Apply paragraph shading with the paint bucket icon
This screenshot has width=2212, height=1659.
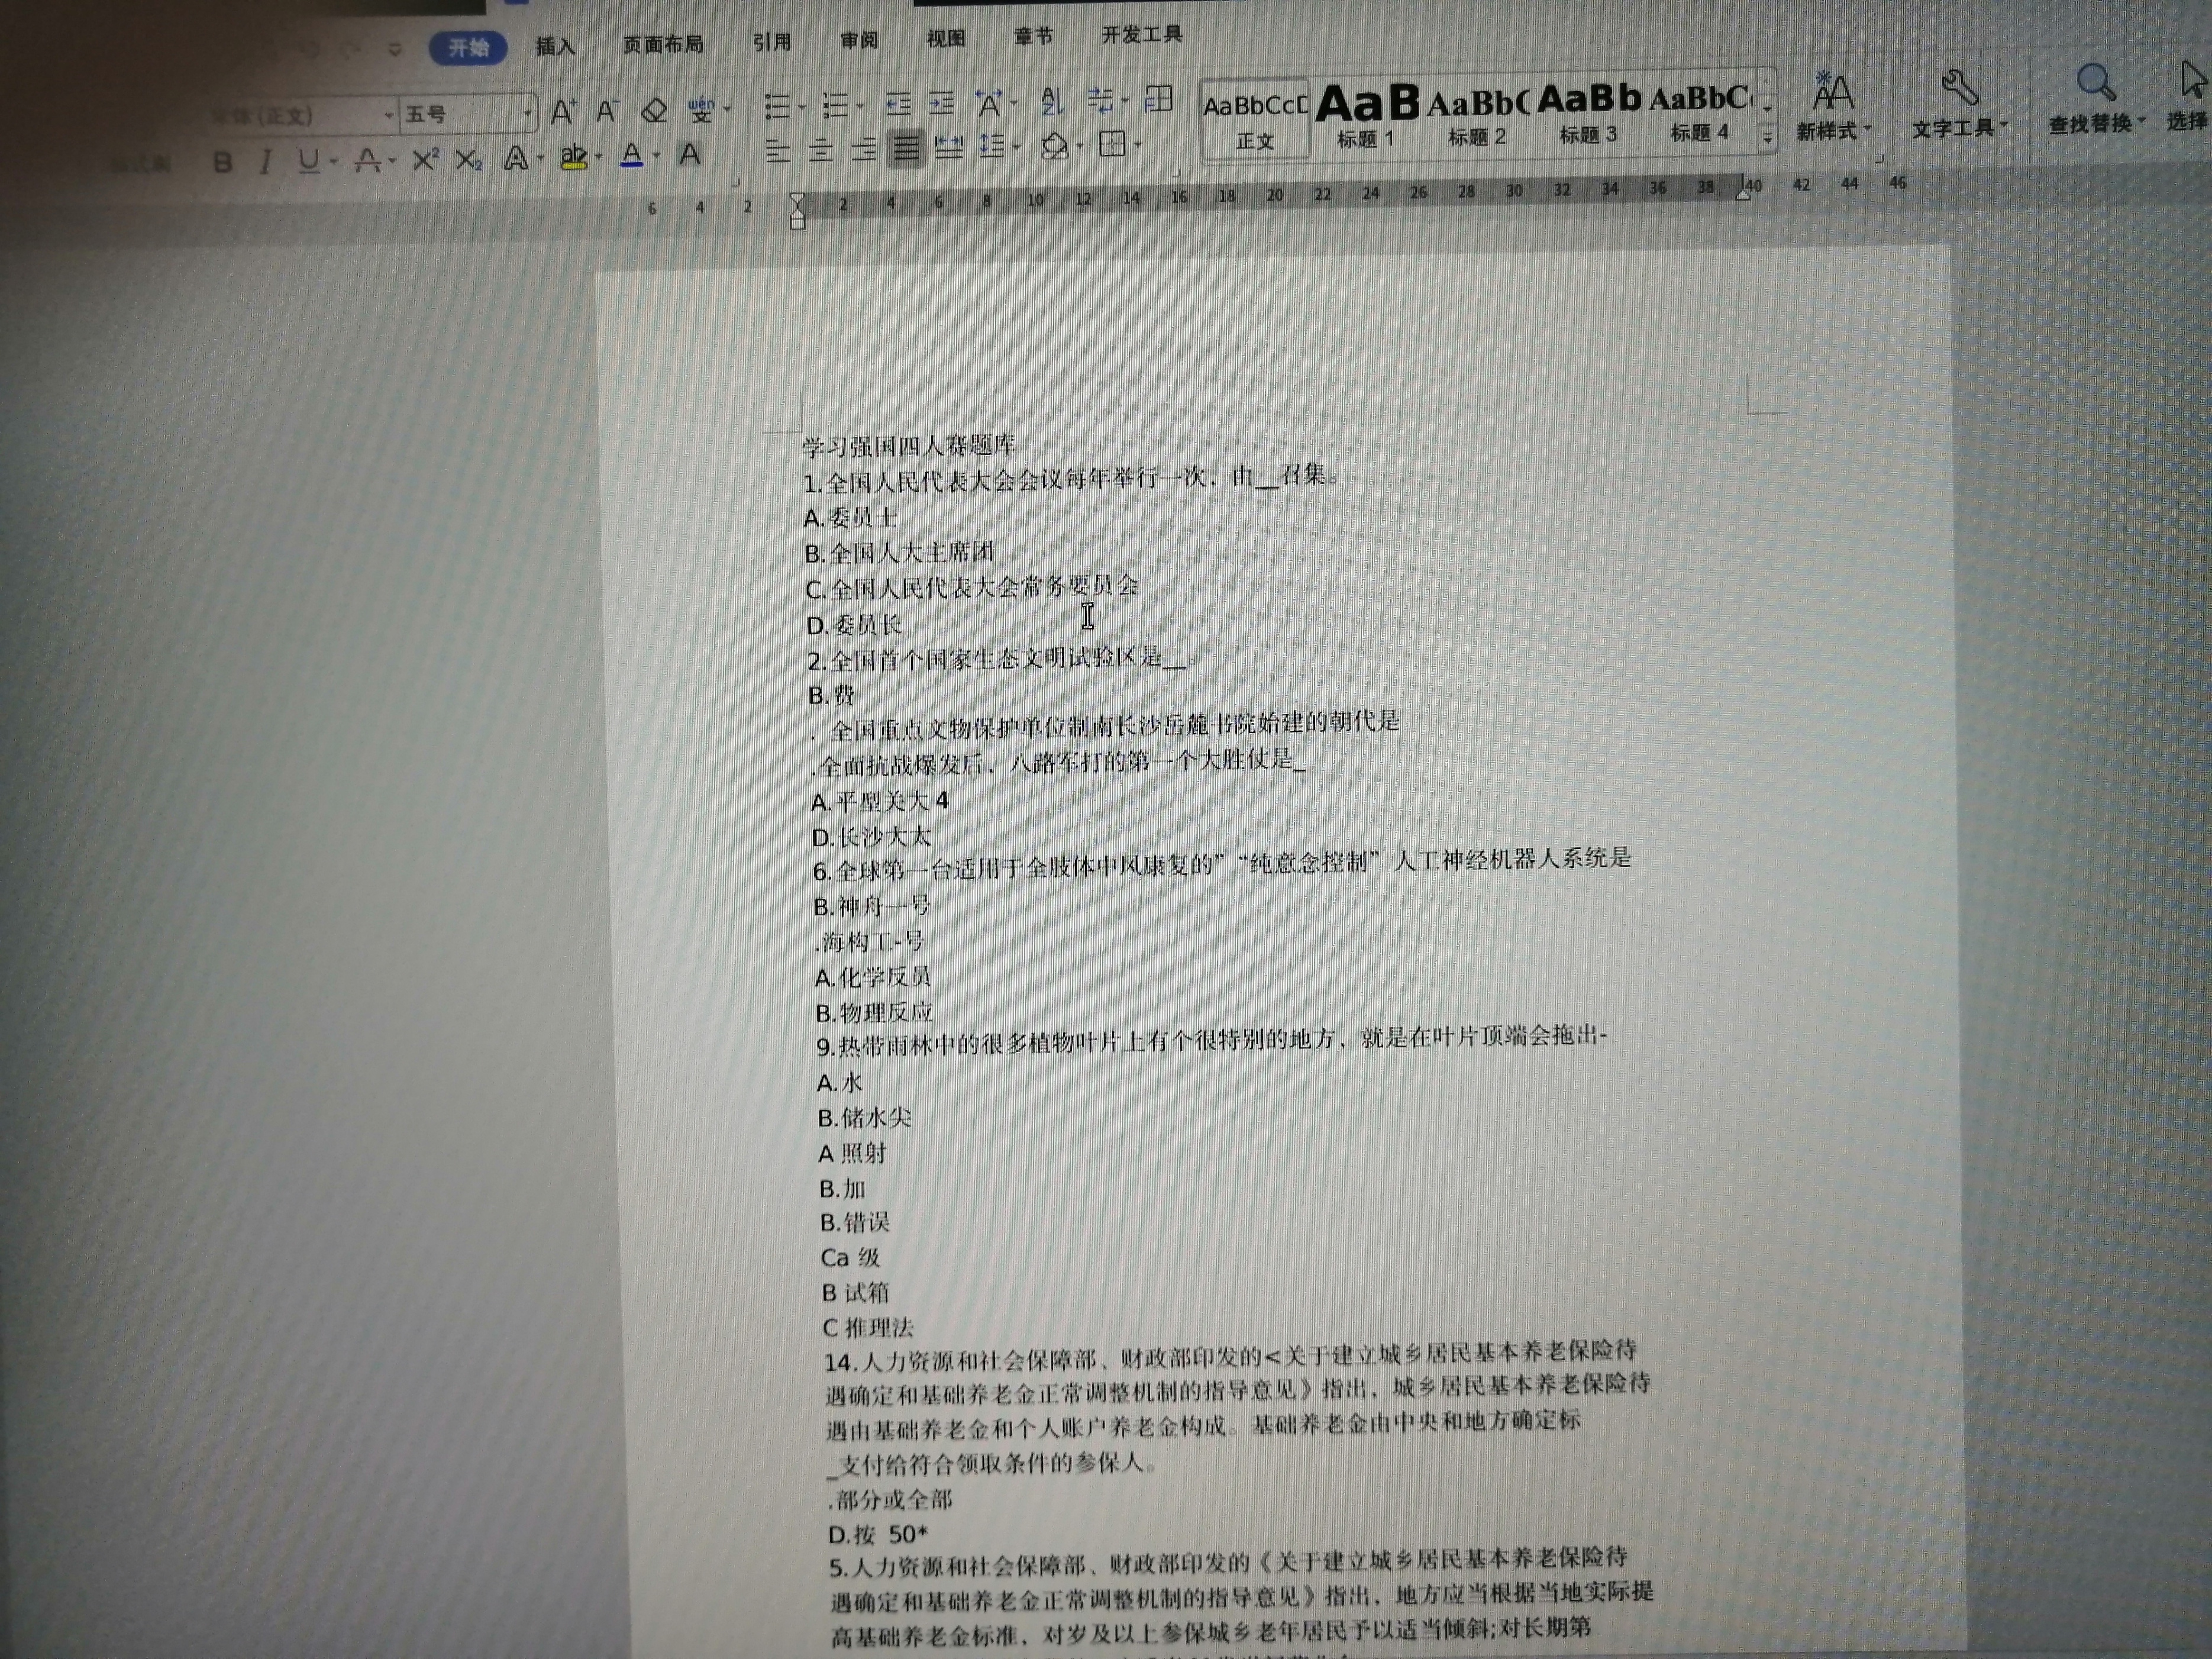point(1054,146)
